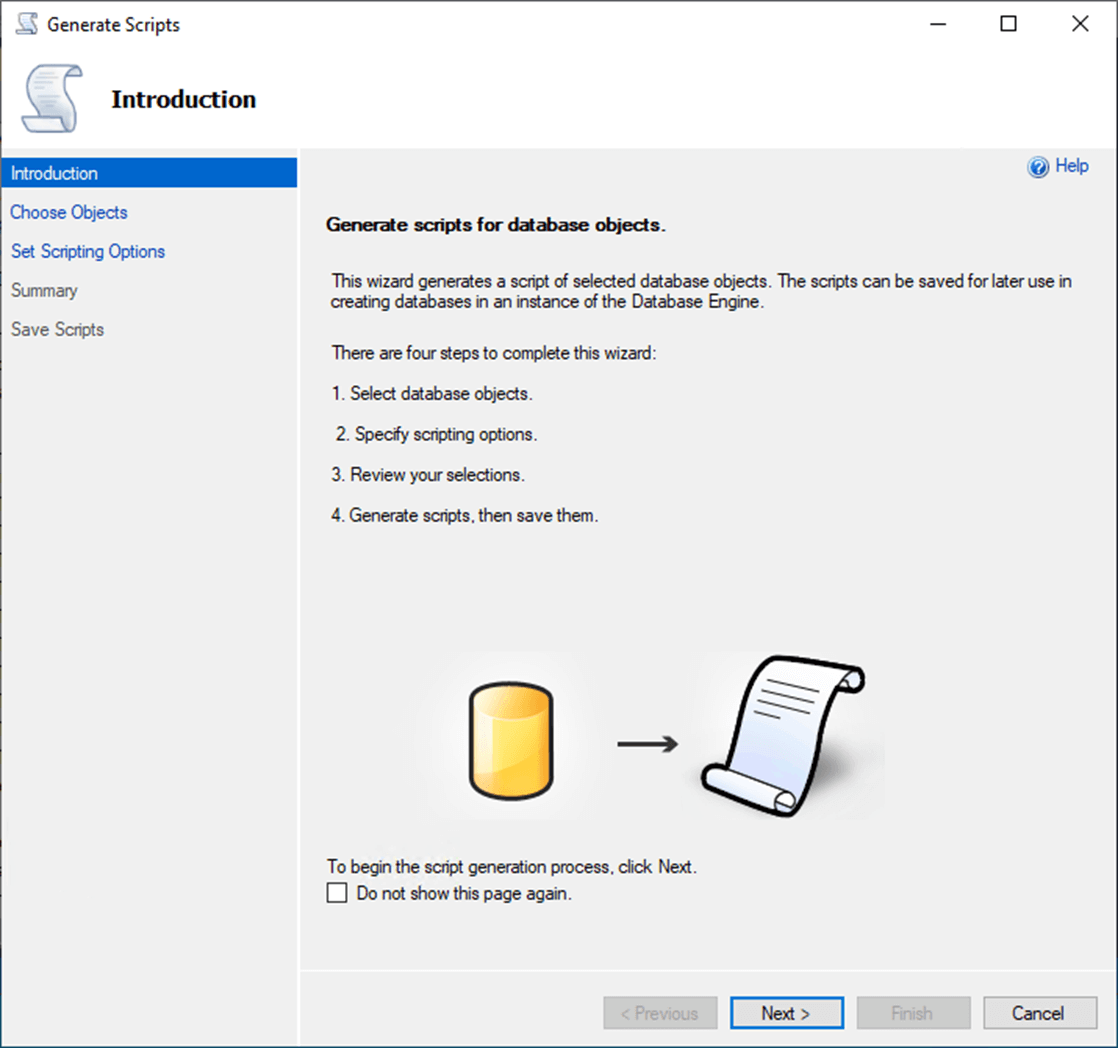The image size is (1118, 1048).
Task: Go to the Choose Objects step
Action: coord(69,212)
